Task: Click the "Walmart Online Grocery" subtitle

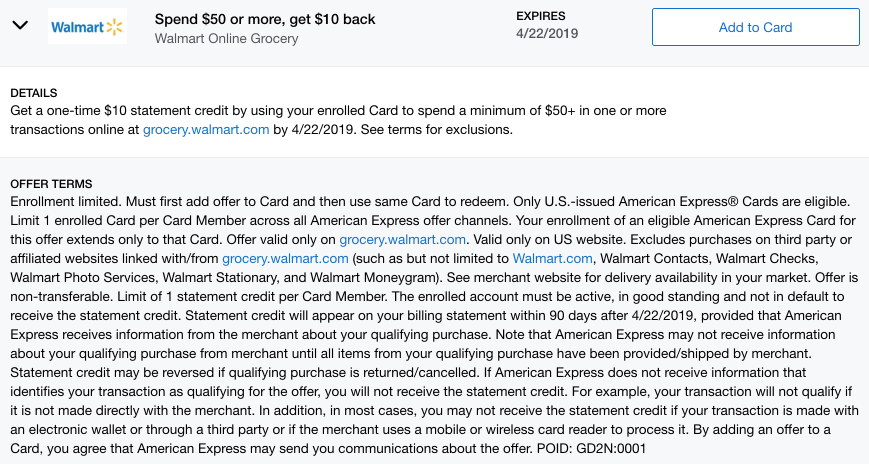Action: 227,38
